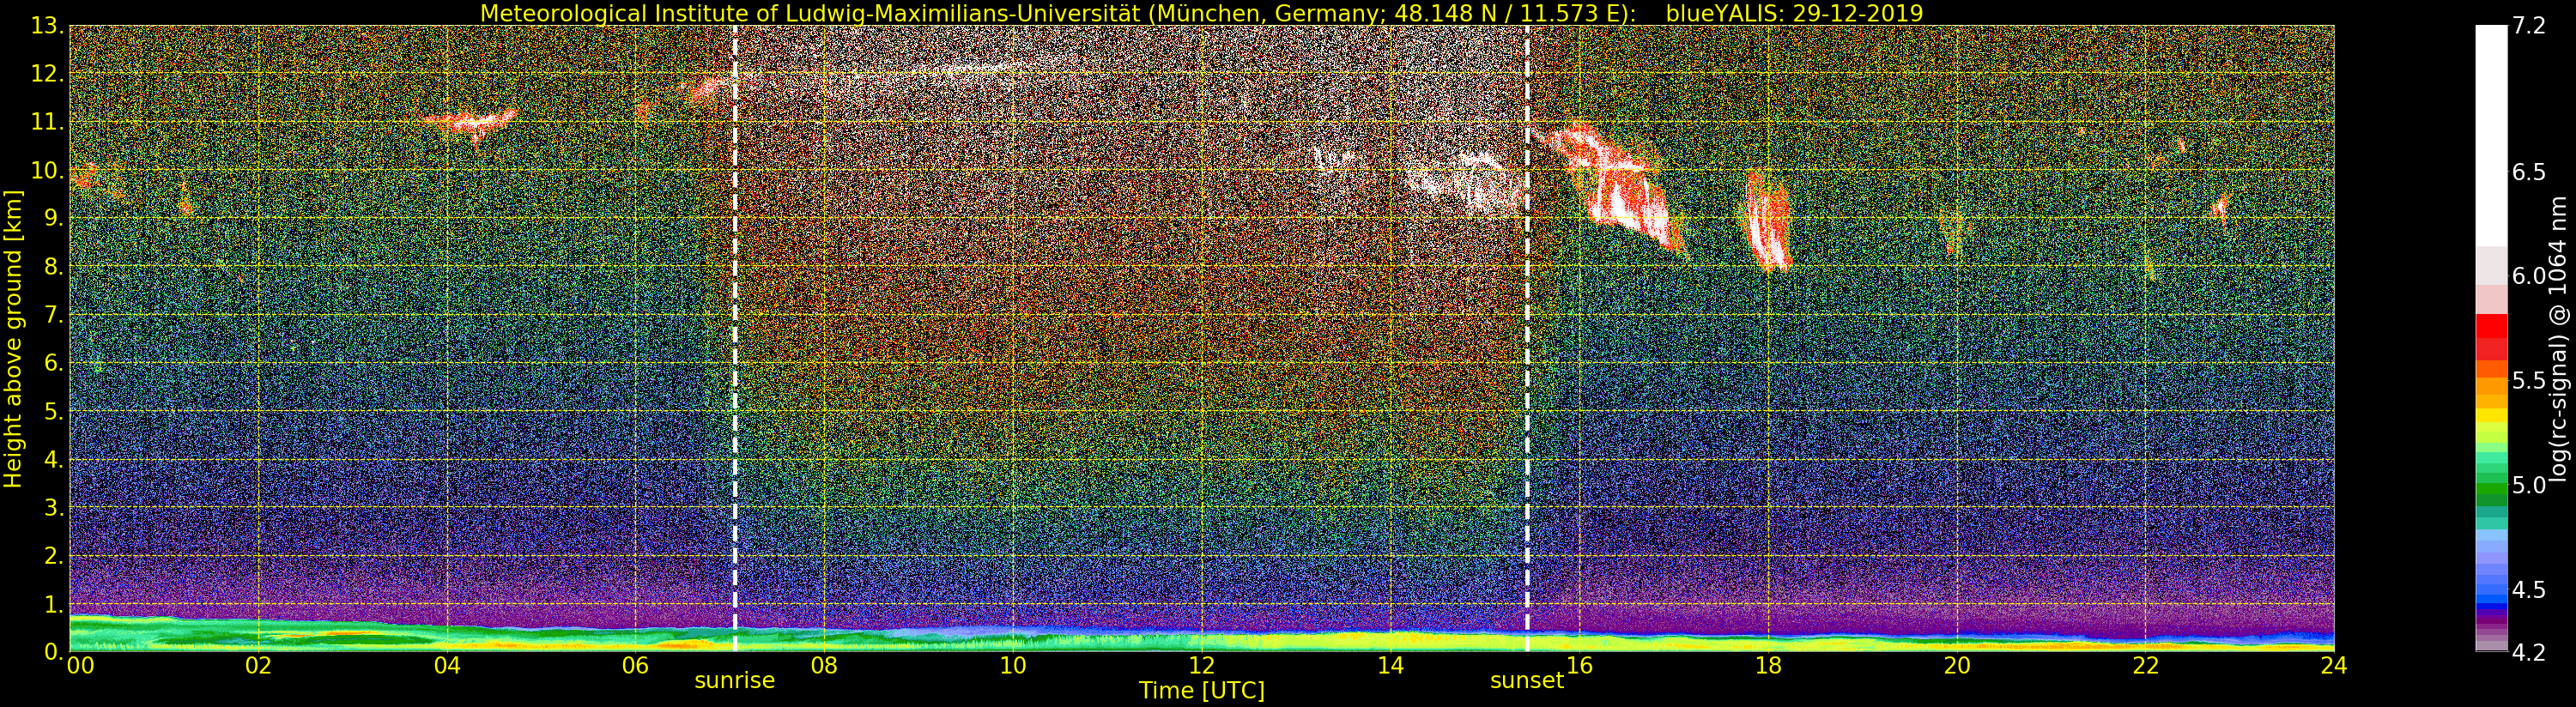
Task: Click the white top section of colorbar
Action: [2491, 135]
